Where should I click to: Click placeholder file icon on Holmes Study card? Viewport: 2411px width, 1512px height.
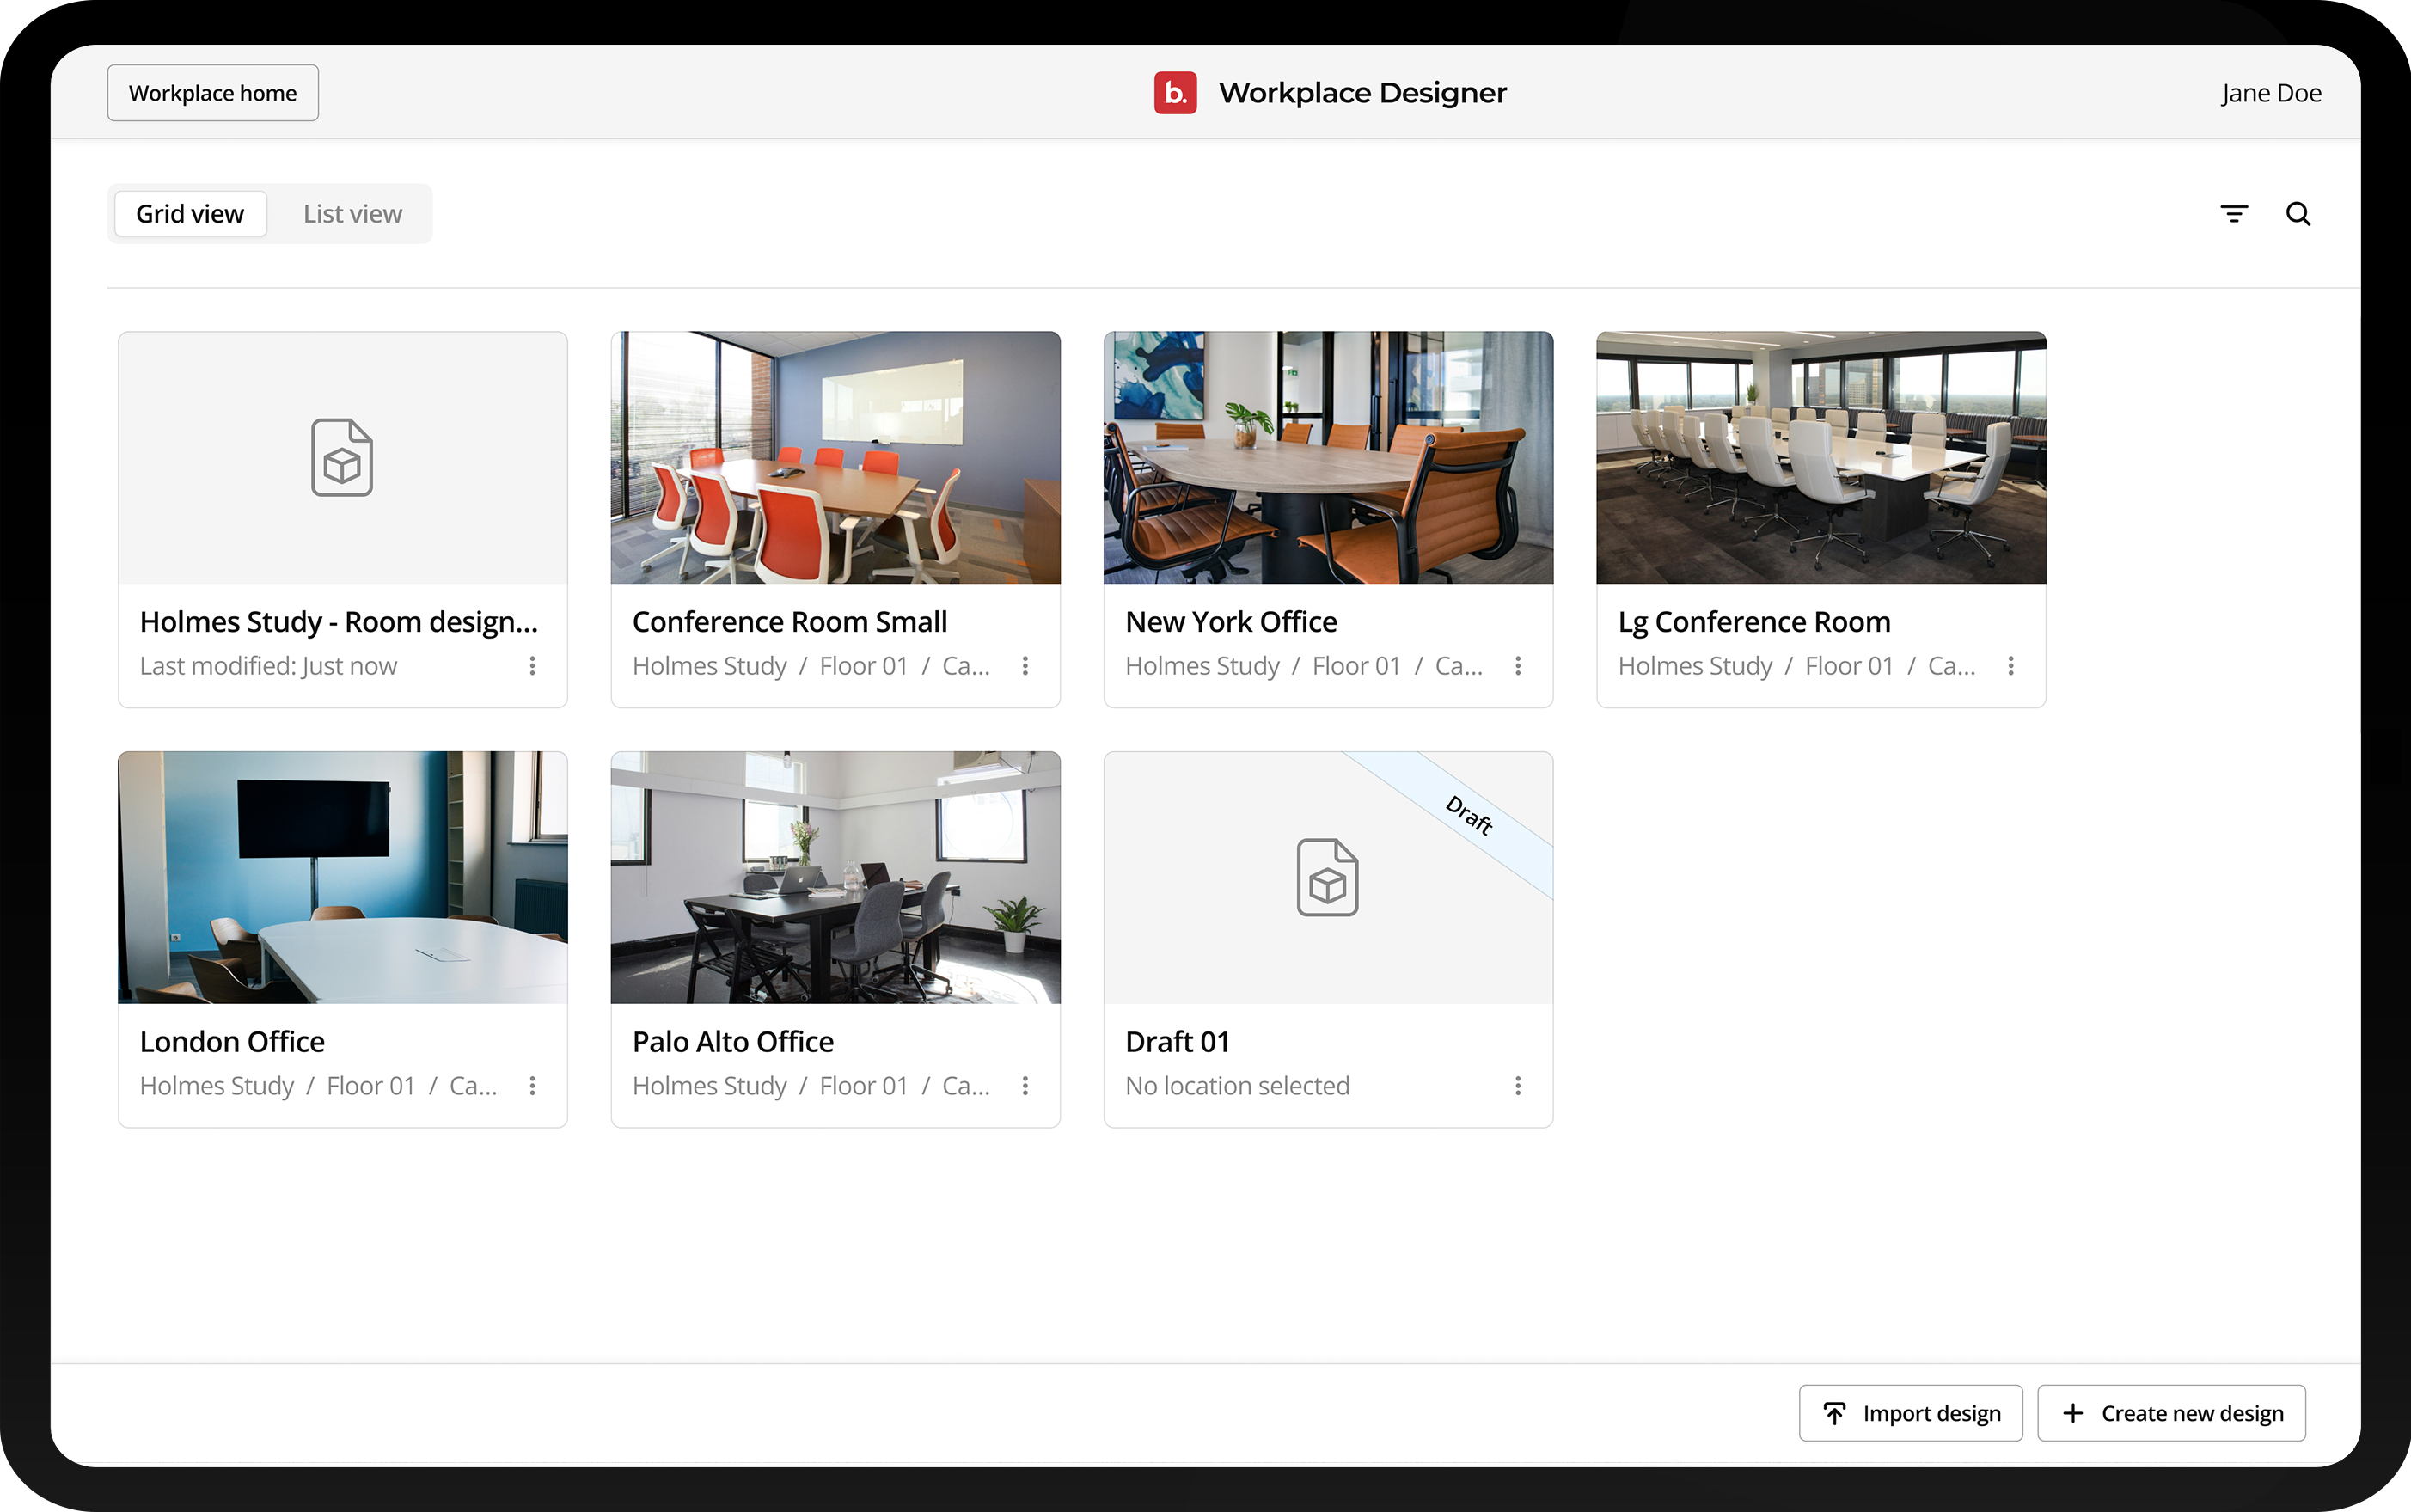[x=342, y=458]
